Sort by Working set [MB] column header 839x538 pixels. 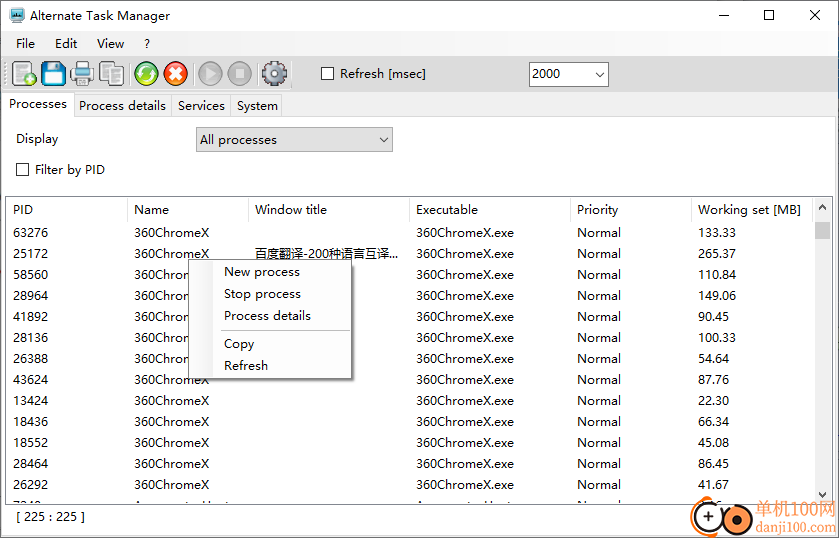pos(752,210)
